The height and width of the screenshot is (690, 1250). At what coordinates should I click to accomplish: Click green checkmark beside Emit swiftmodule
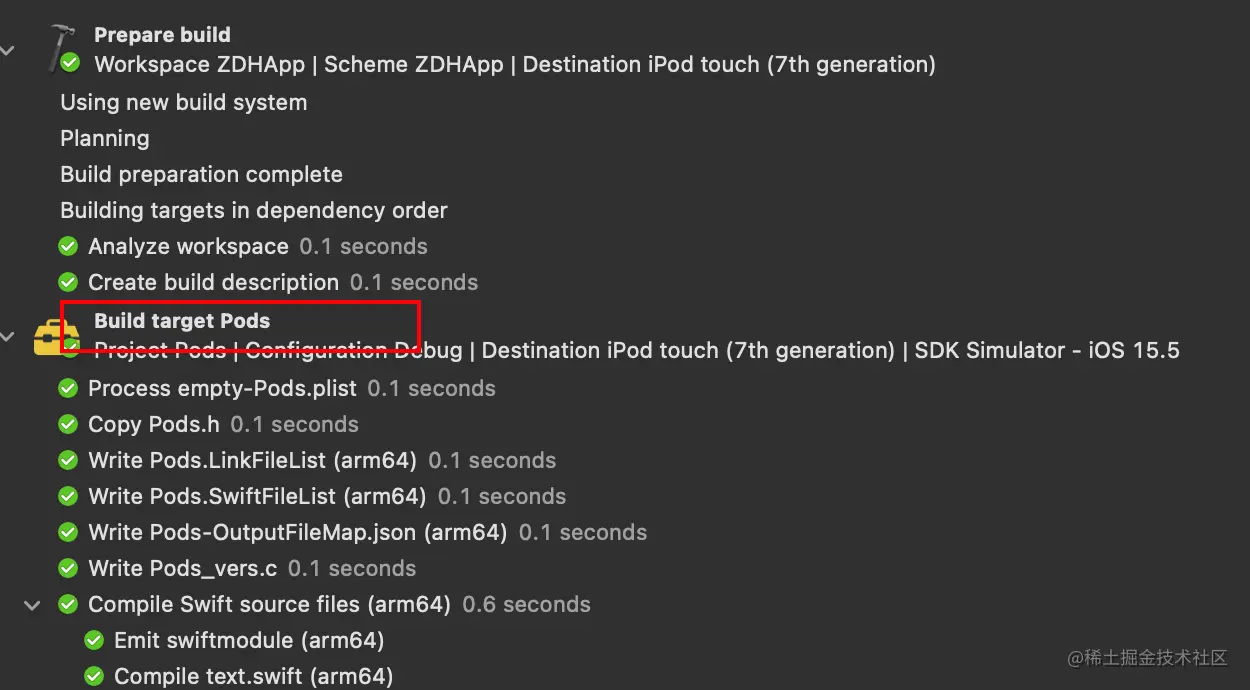pyautogui.click(x=94, y=640)
